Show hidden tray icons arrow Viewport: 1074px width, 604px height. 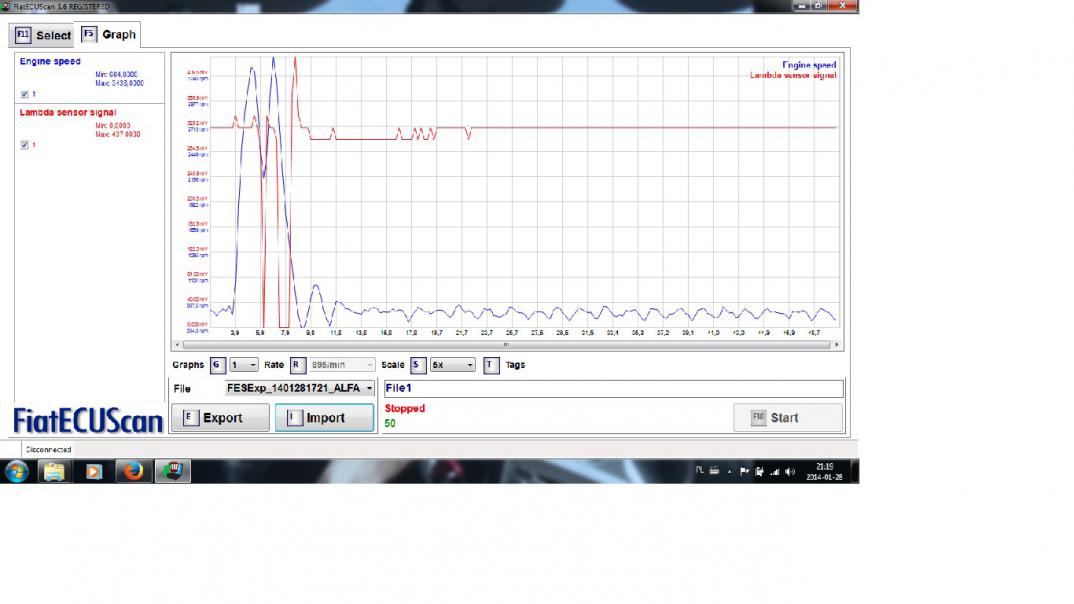(729, 472)
